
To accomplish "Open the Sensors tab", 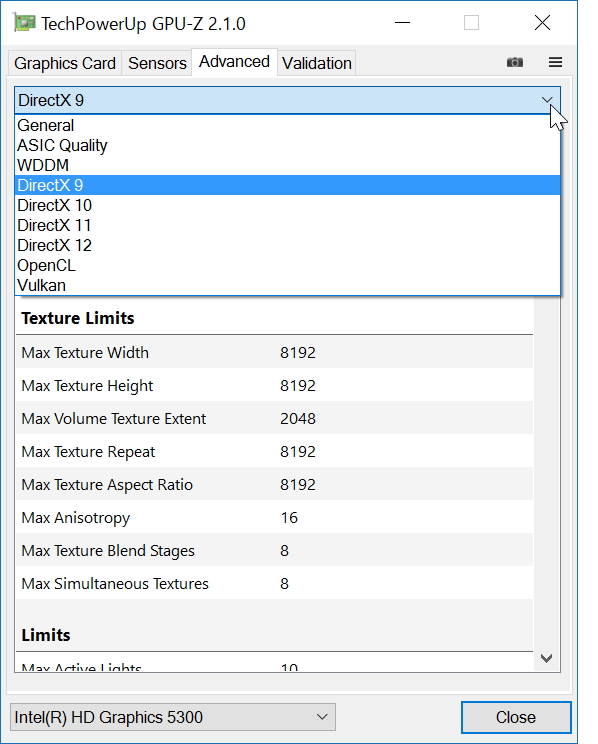I will coord(157,63).
